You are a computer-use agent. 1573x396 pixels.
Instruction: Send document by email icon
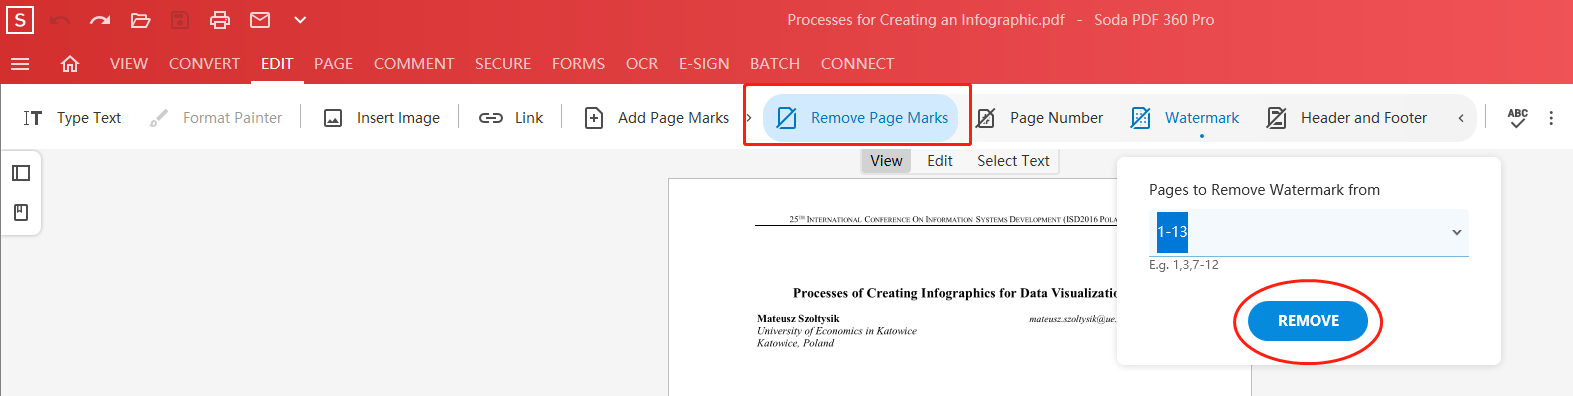click(260, 20)
